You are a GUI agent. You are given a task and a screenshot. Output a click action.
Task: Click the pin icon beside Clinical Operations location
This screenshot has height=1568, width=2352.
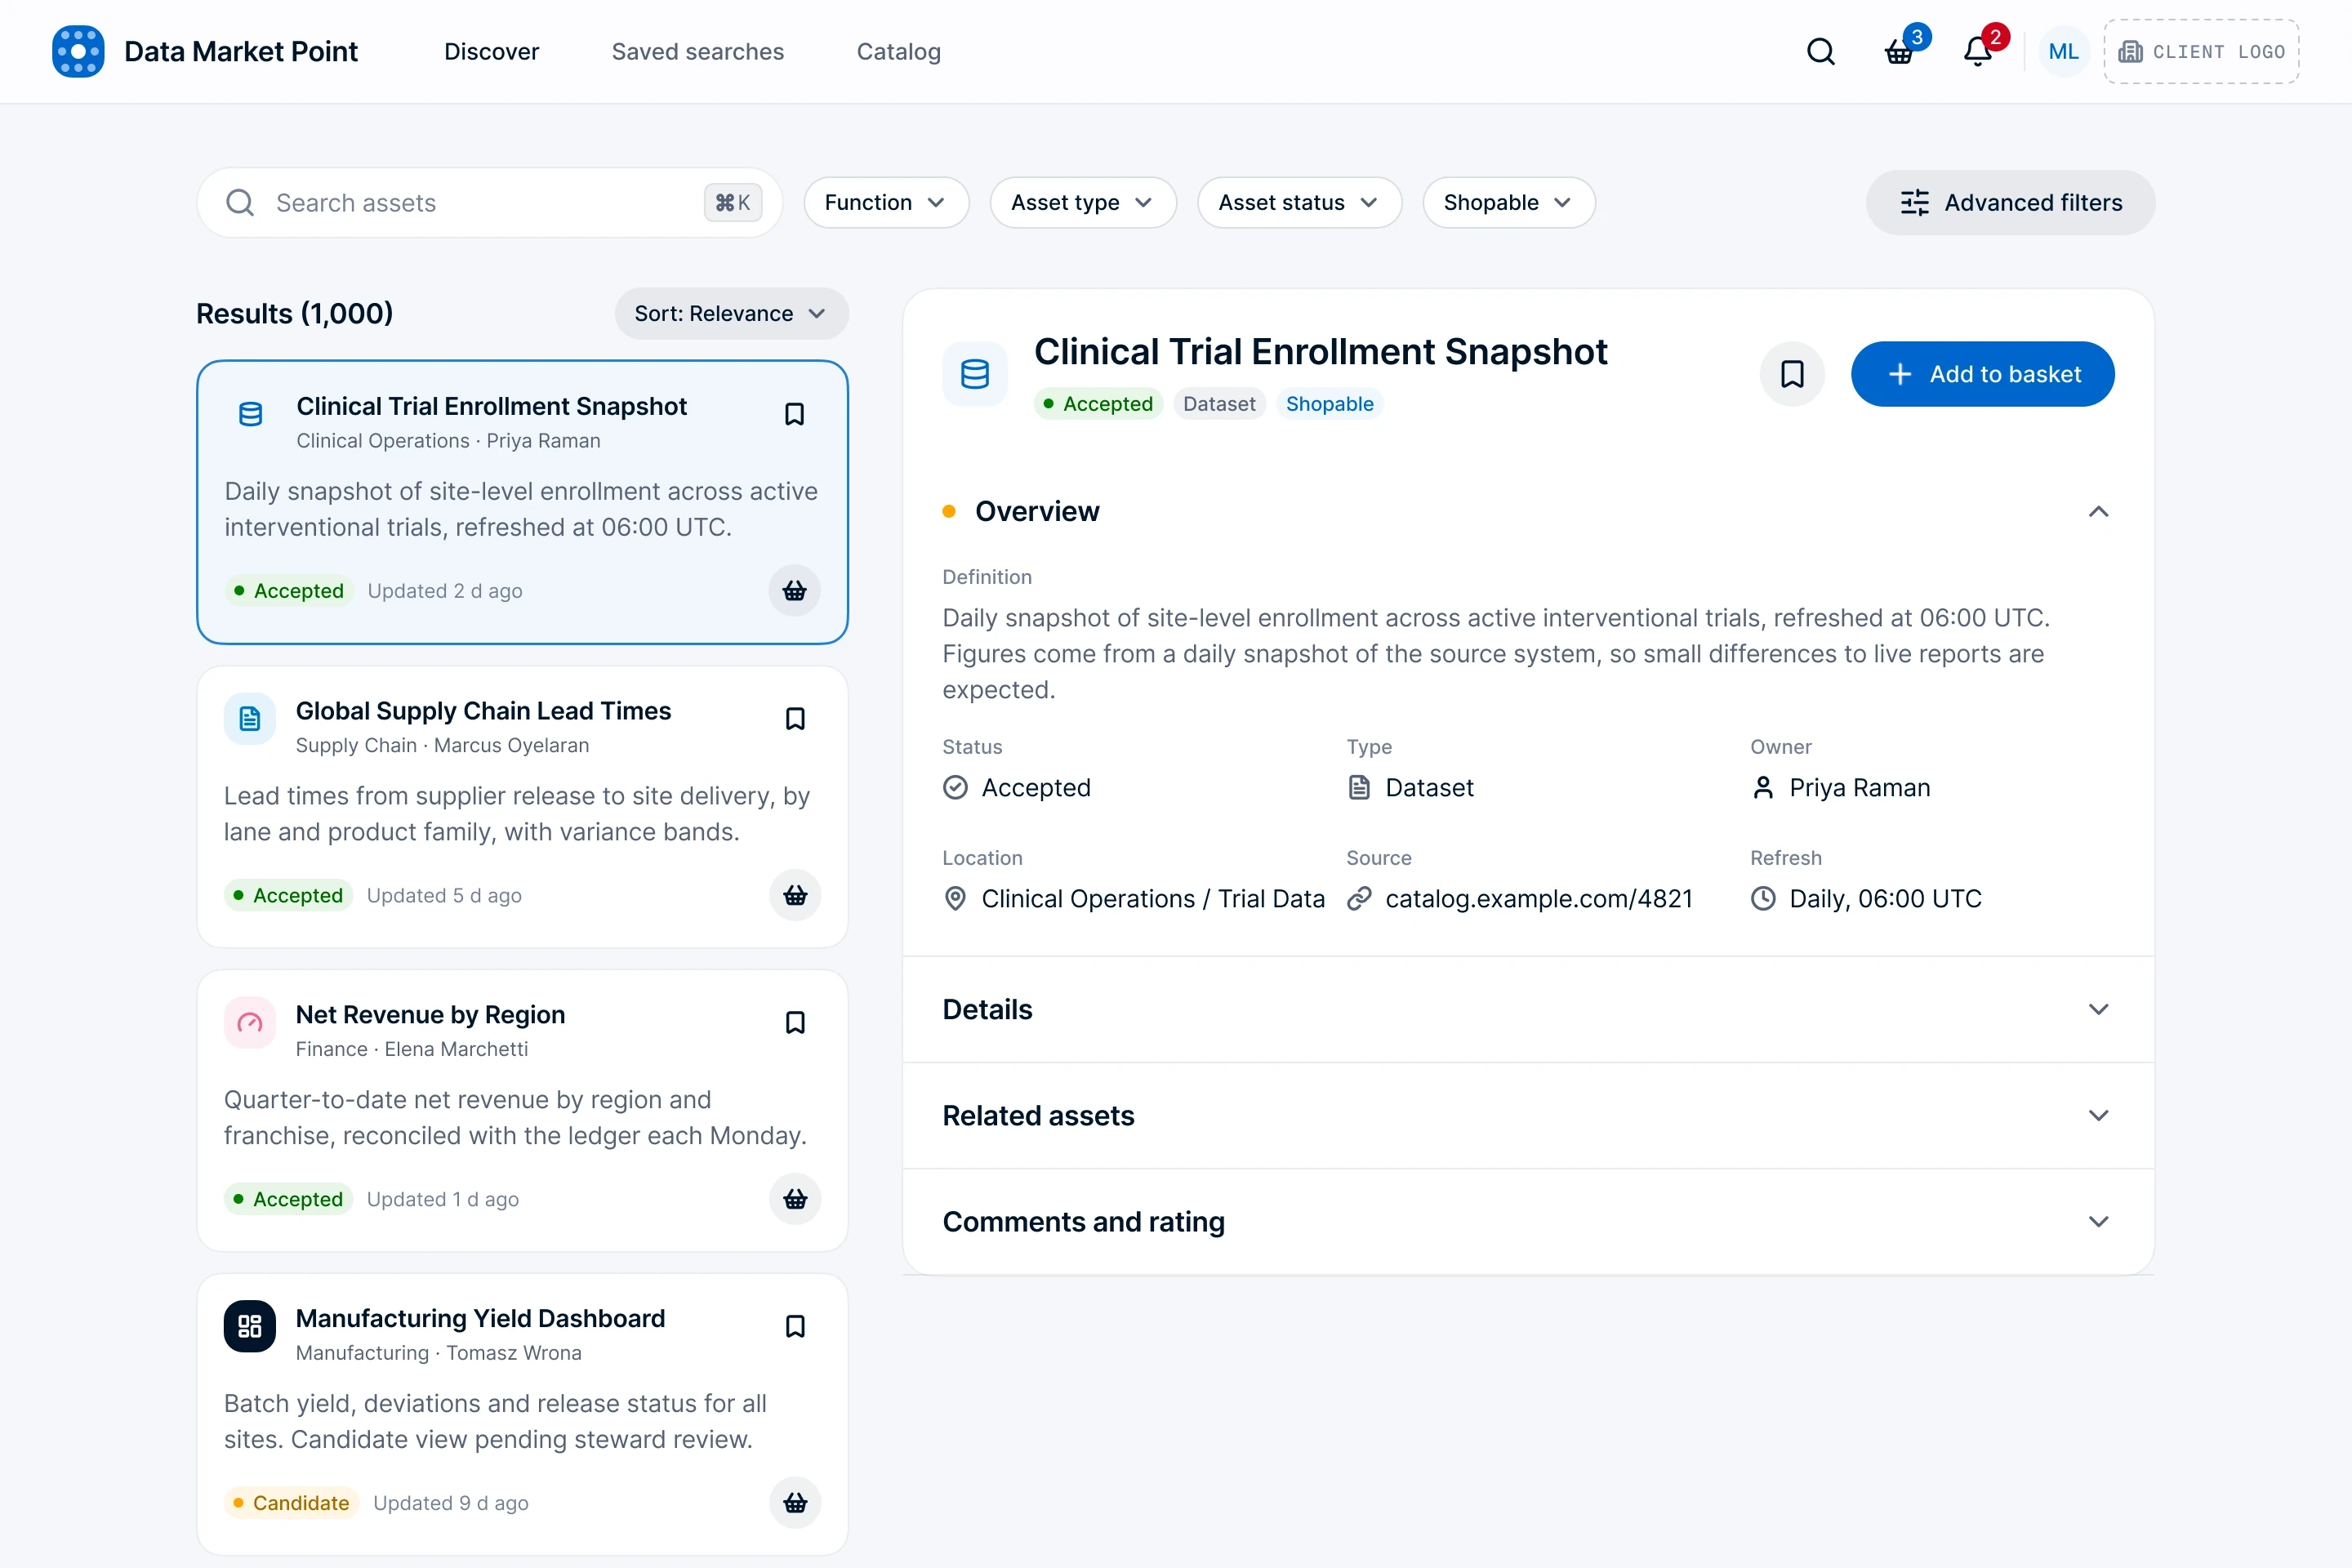956,899
